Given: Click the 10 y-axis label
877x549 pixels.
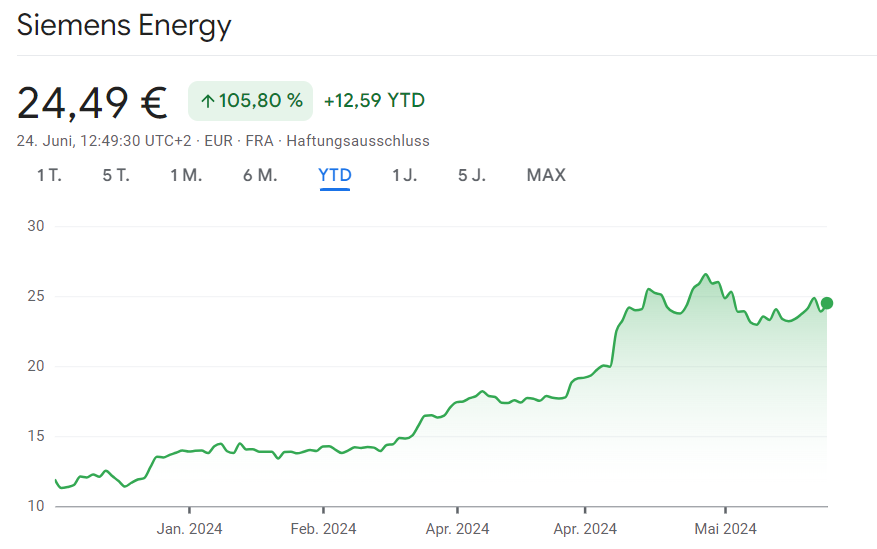Looking at the screenshot, I should (x=36, y=506).
